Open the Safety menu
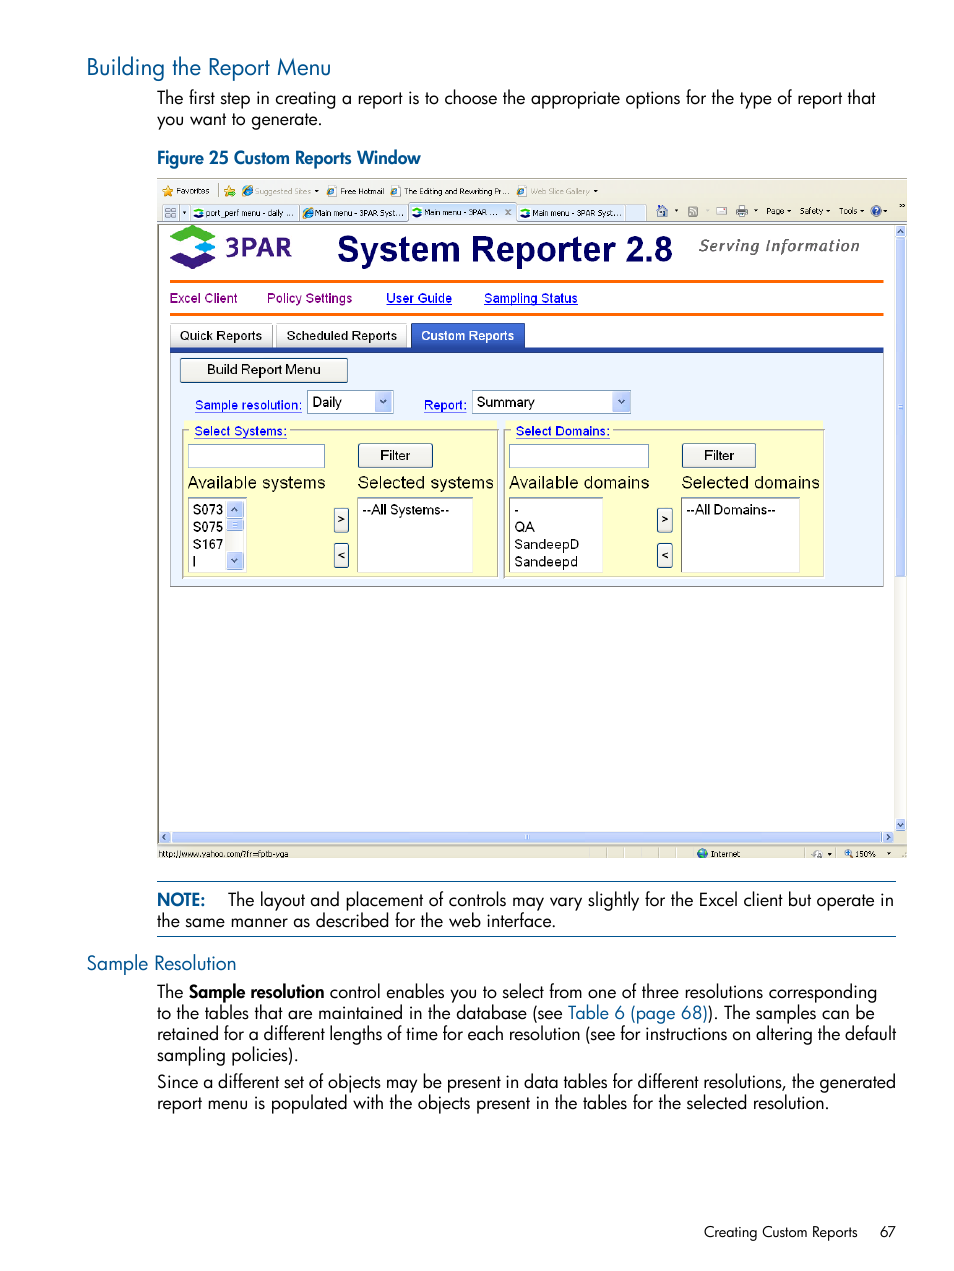This screenshot has height=1271, width=954. point(815,211)
